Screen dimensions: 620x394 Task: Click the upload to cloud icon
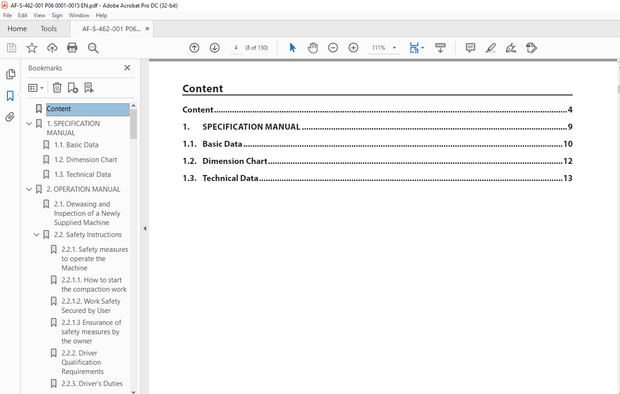(x=52, y=48)
